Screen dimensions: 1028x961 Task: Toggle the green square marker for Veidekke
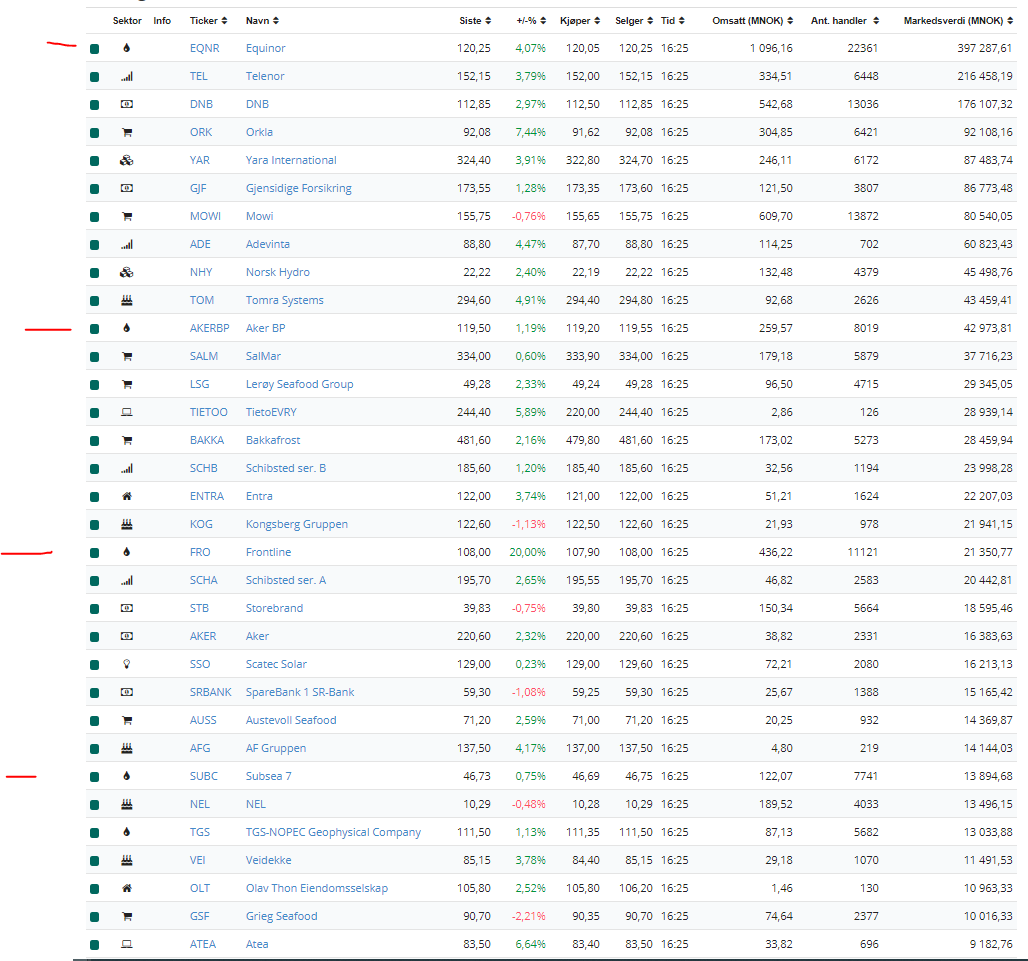pyautogui.click(x=94, y=861)
